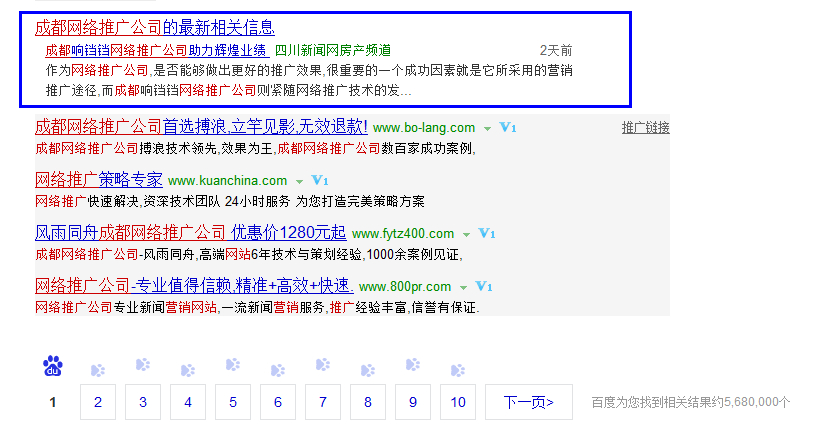Viewport: 816px width, 434px height.
Task: Click the paw icon above page 3
Action: 143,365
